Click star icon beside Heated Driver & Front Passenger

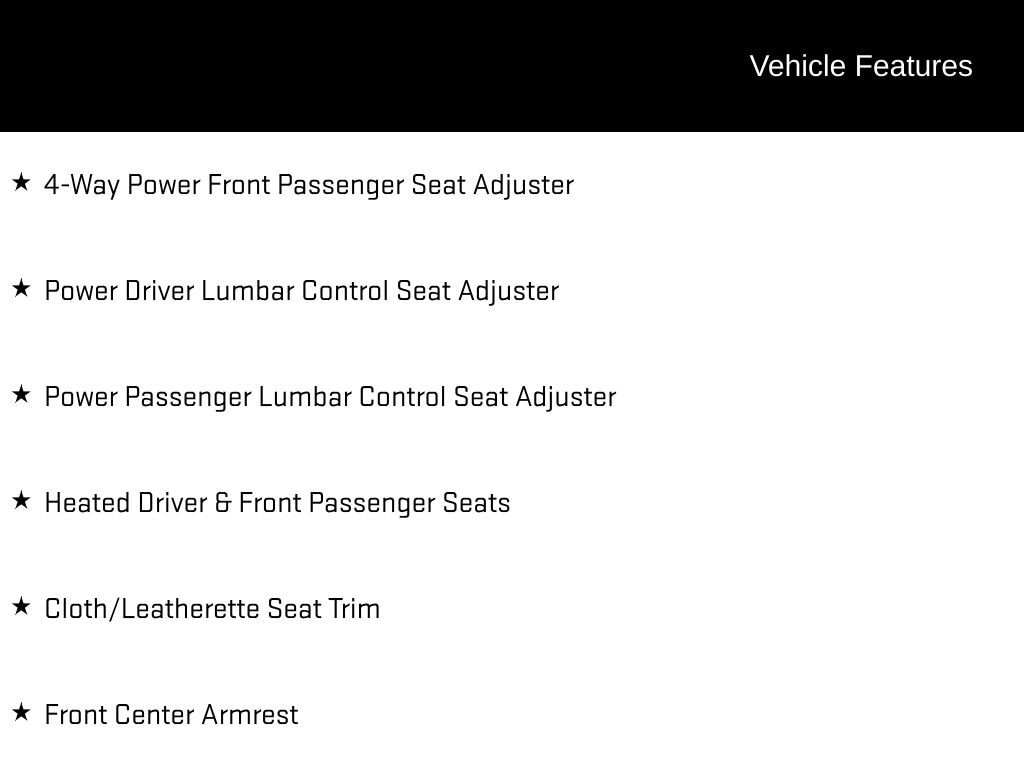[22, 500]
